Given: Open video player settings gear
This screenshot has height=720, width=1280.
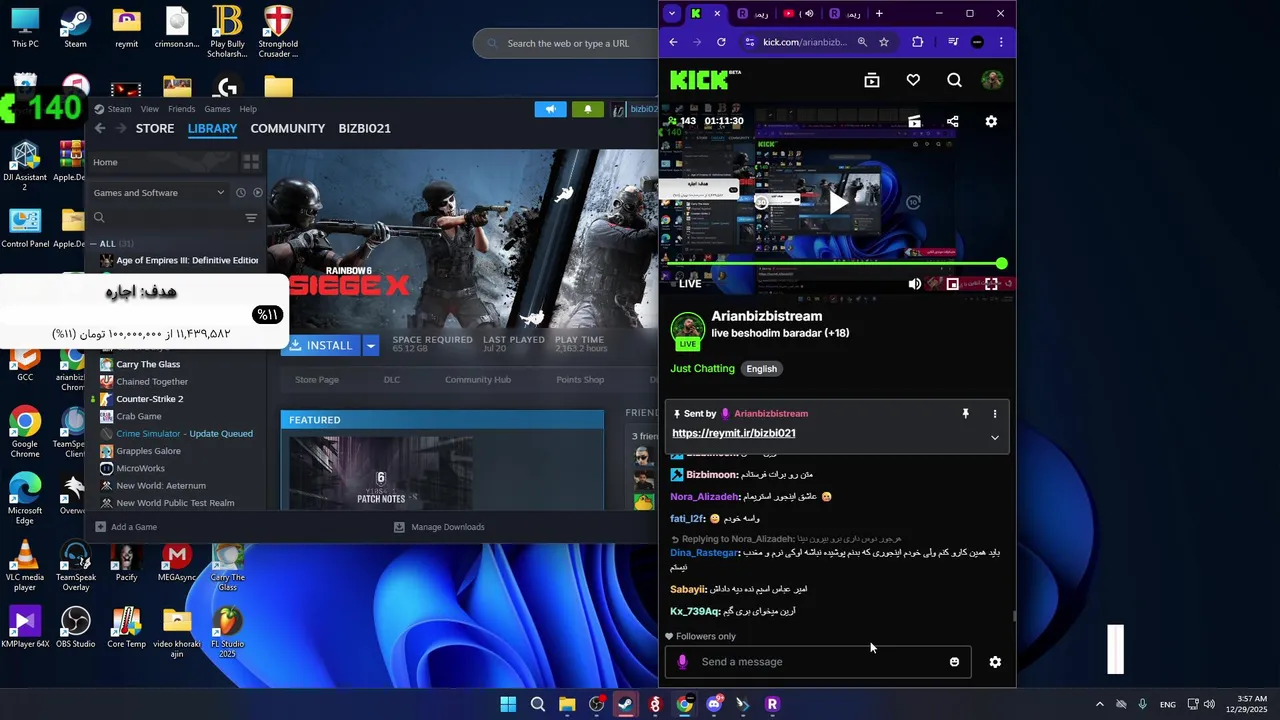Looking at the screenshot, I should [x=991, y=121].
